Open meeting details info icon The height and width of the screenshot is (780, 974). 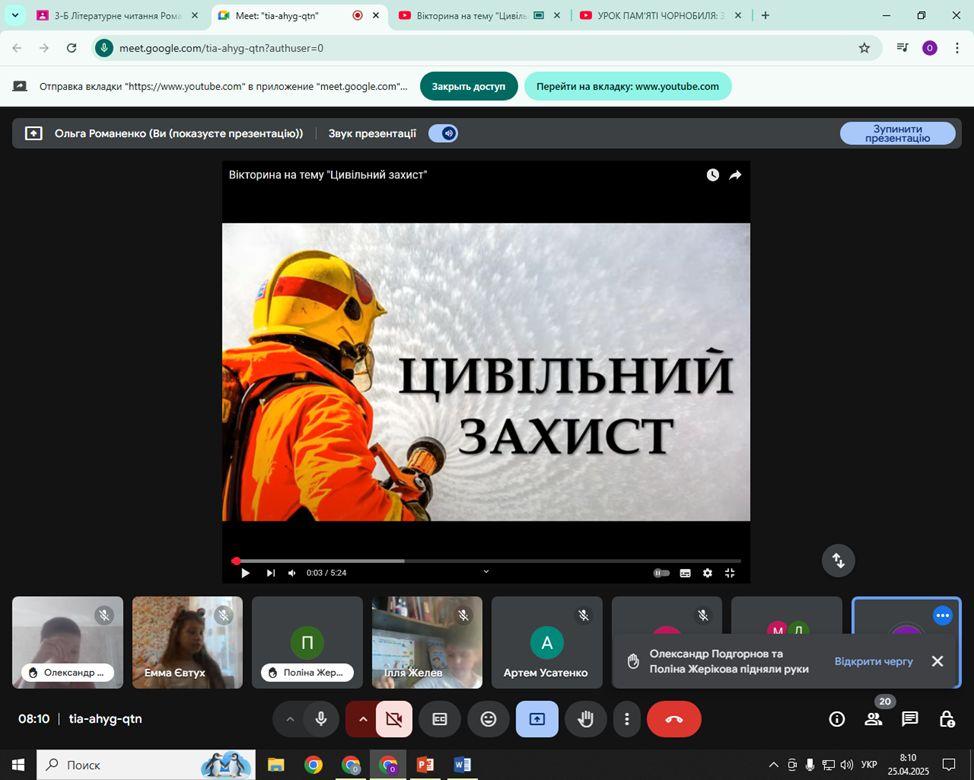click(837, 719)
